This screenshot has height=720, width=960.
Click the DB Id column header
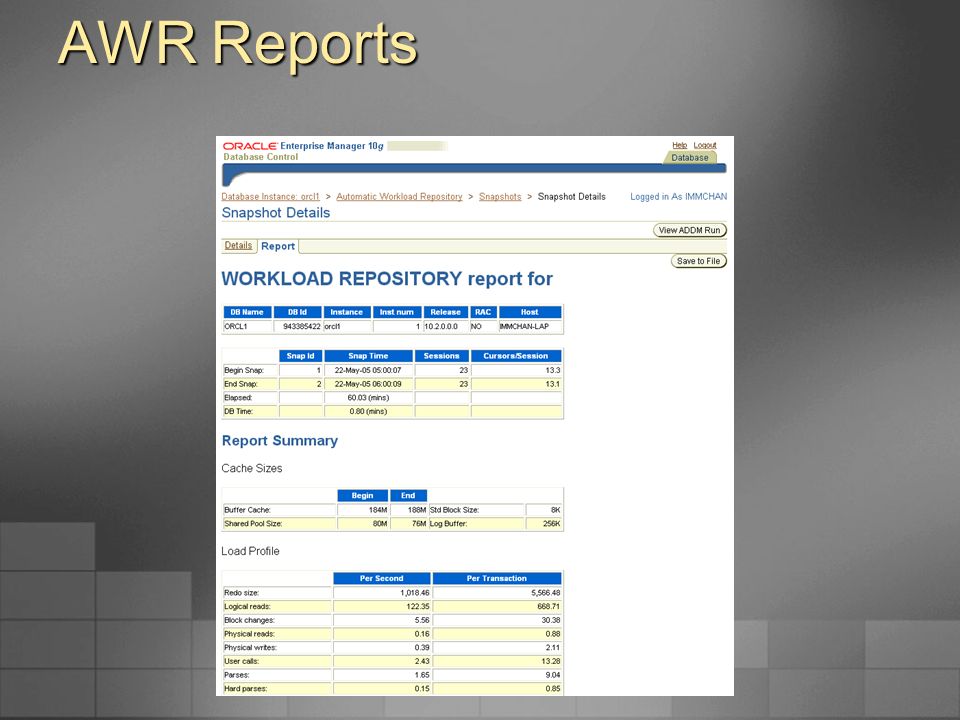[298, 312]
